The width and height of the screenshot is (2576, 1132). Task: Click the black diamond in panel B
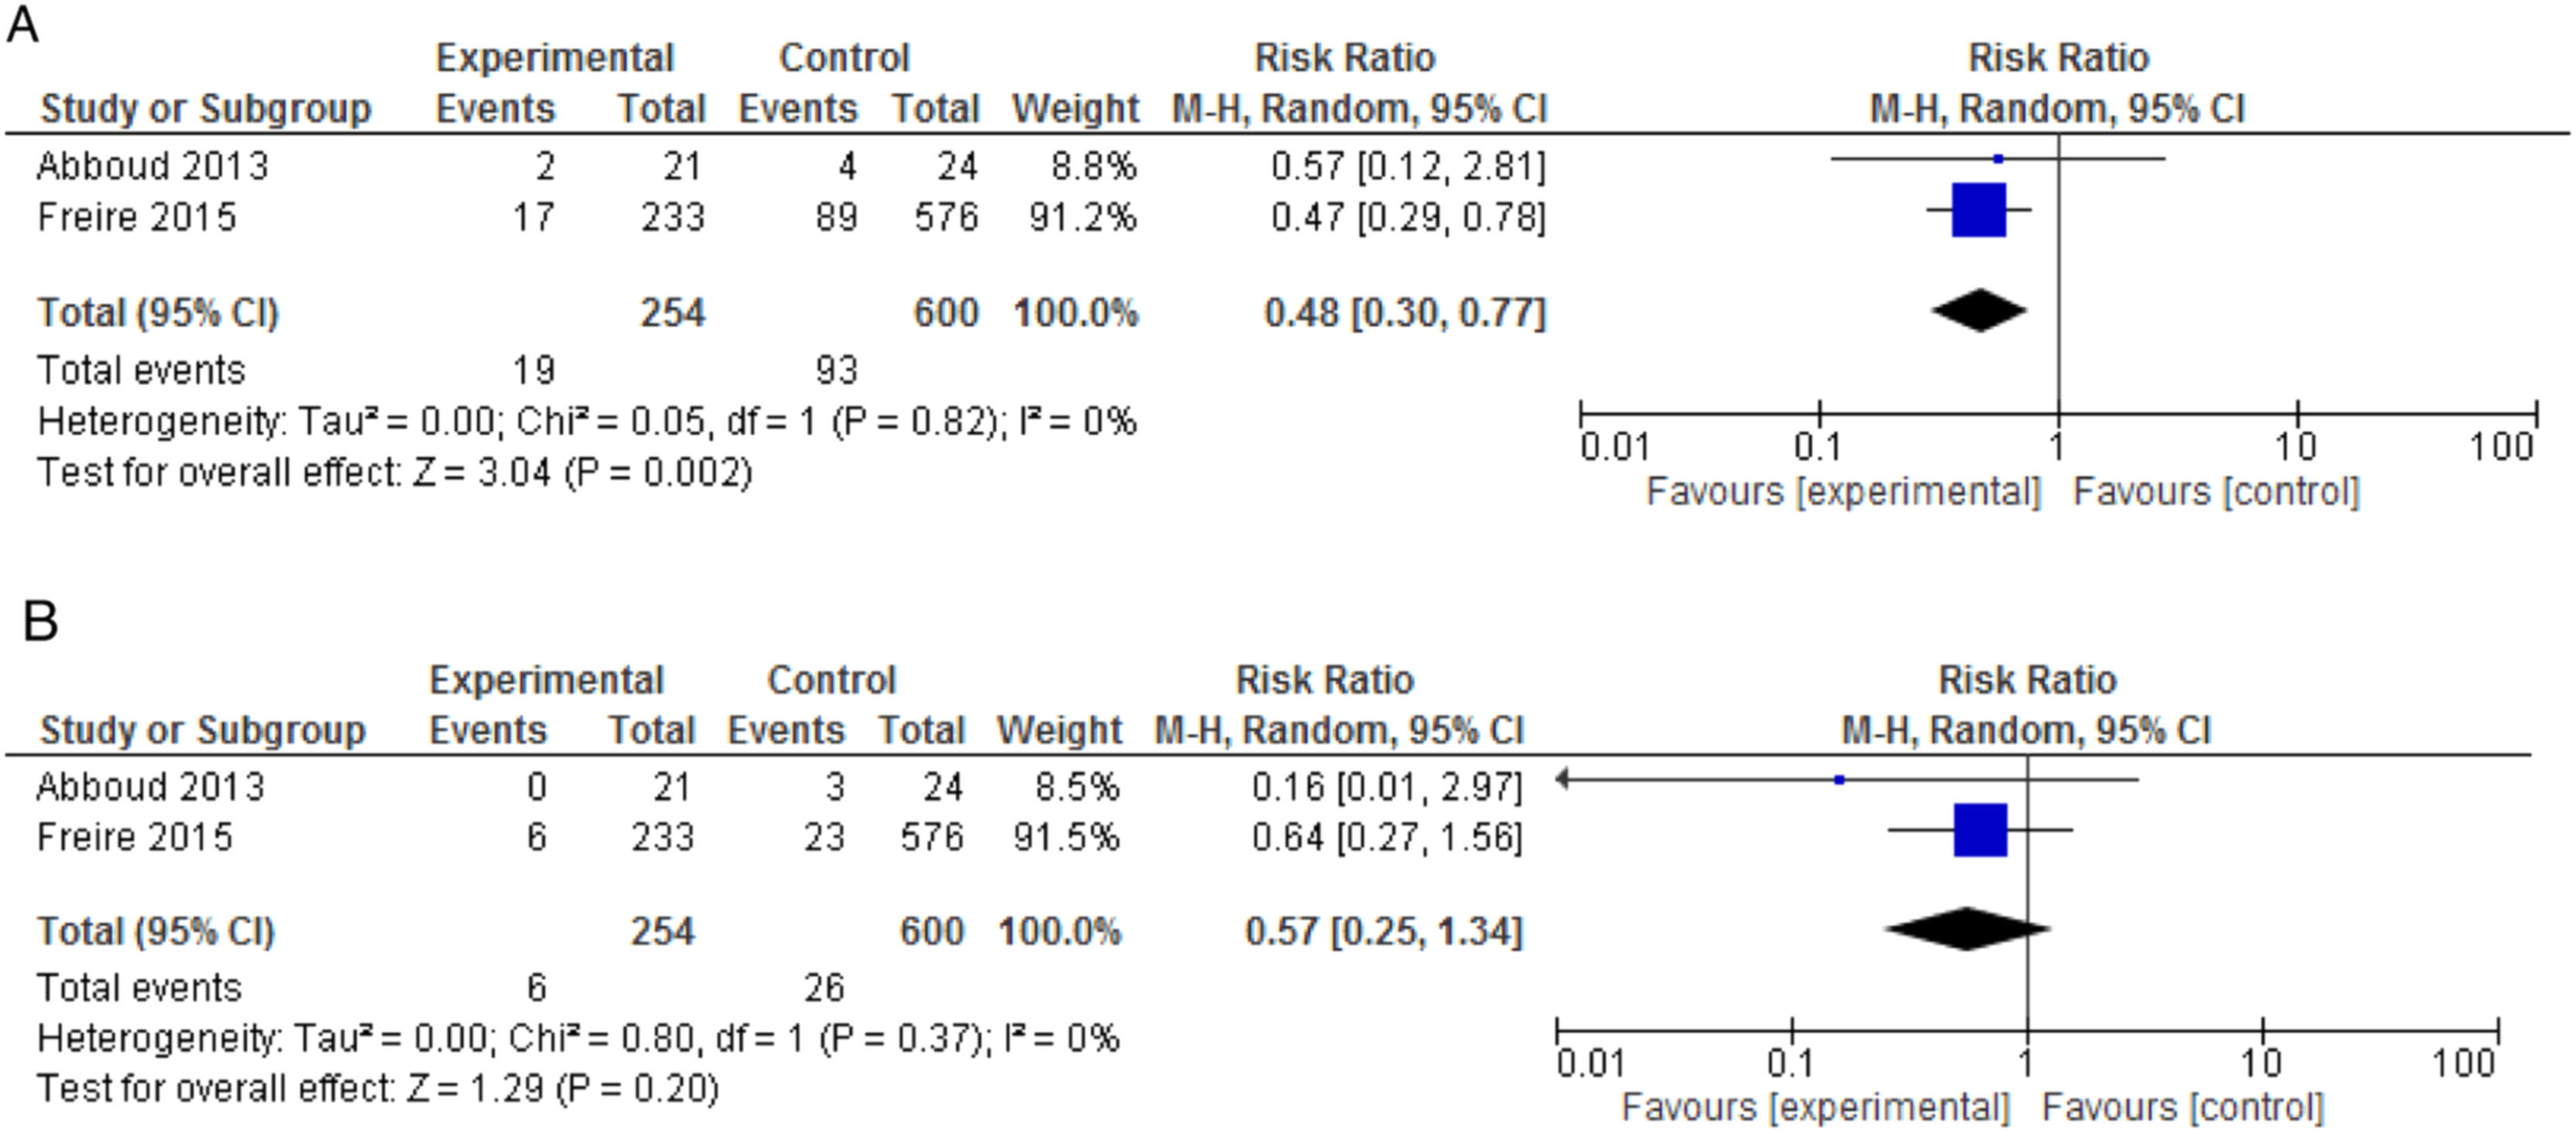pyautogui.click(x=1967, y=928)
